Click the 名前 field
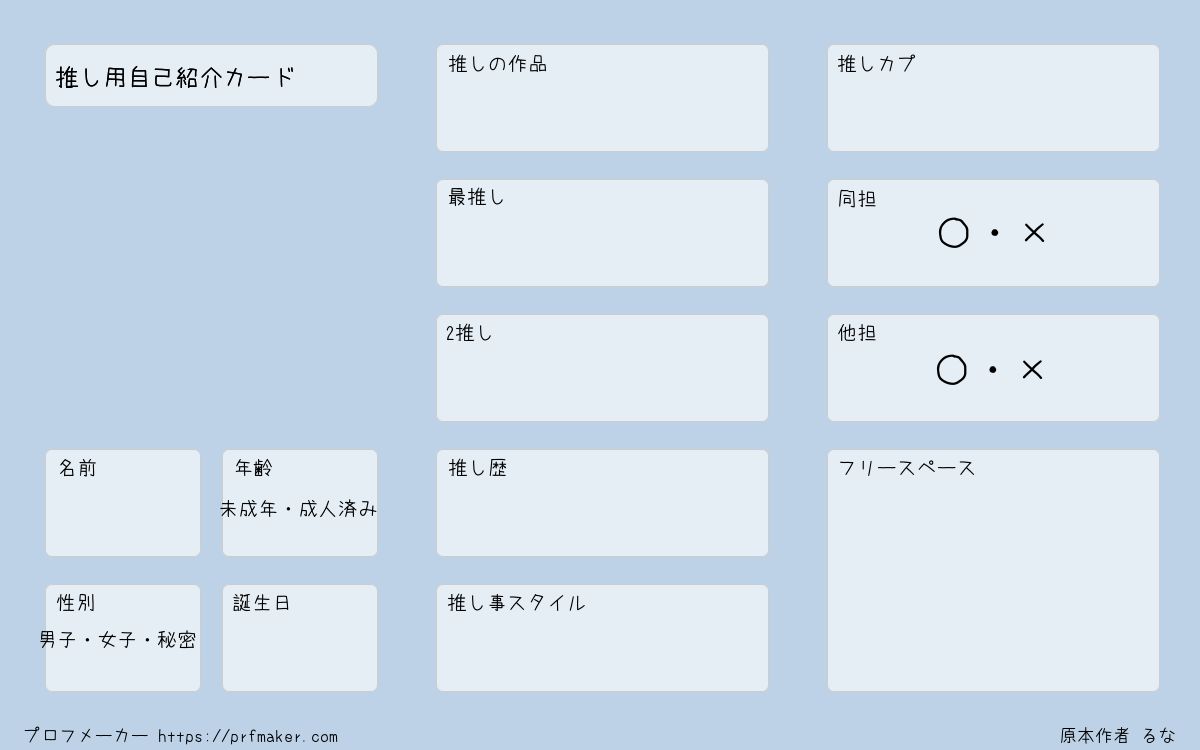 coord(123,503)
